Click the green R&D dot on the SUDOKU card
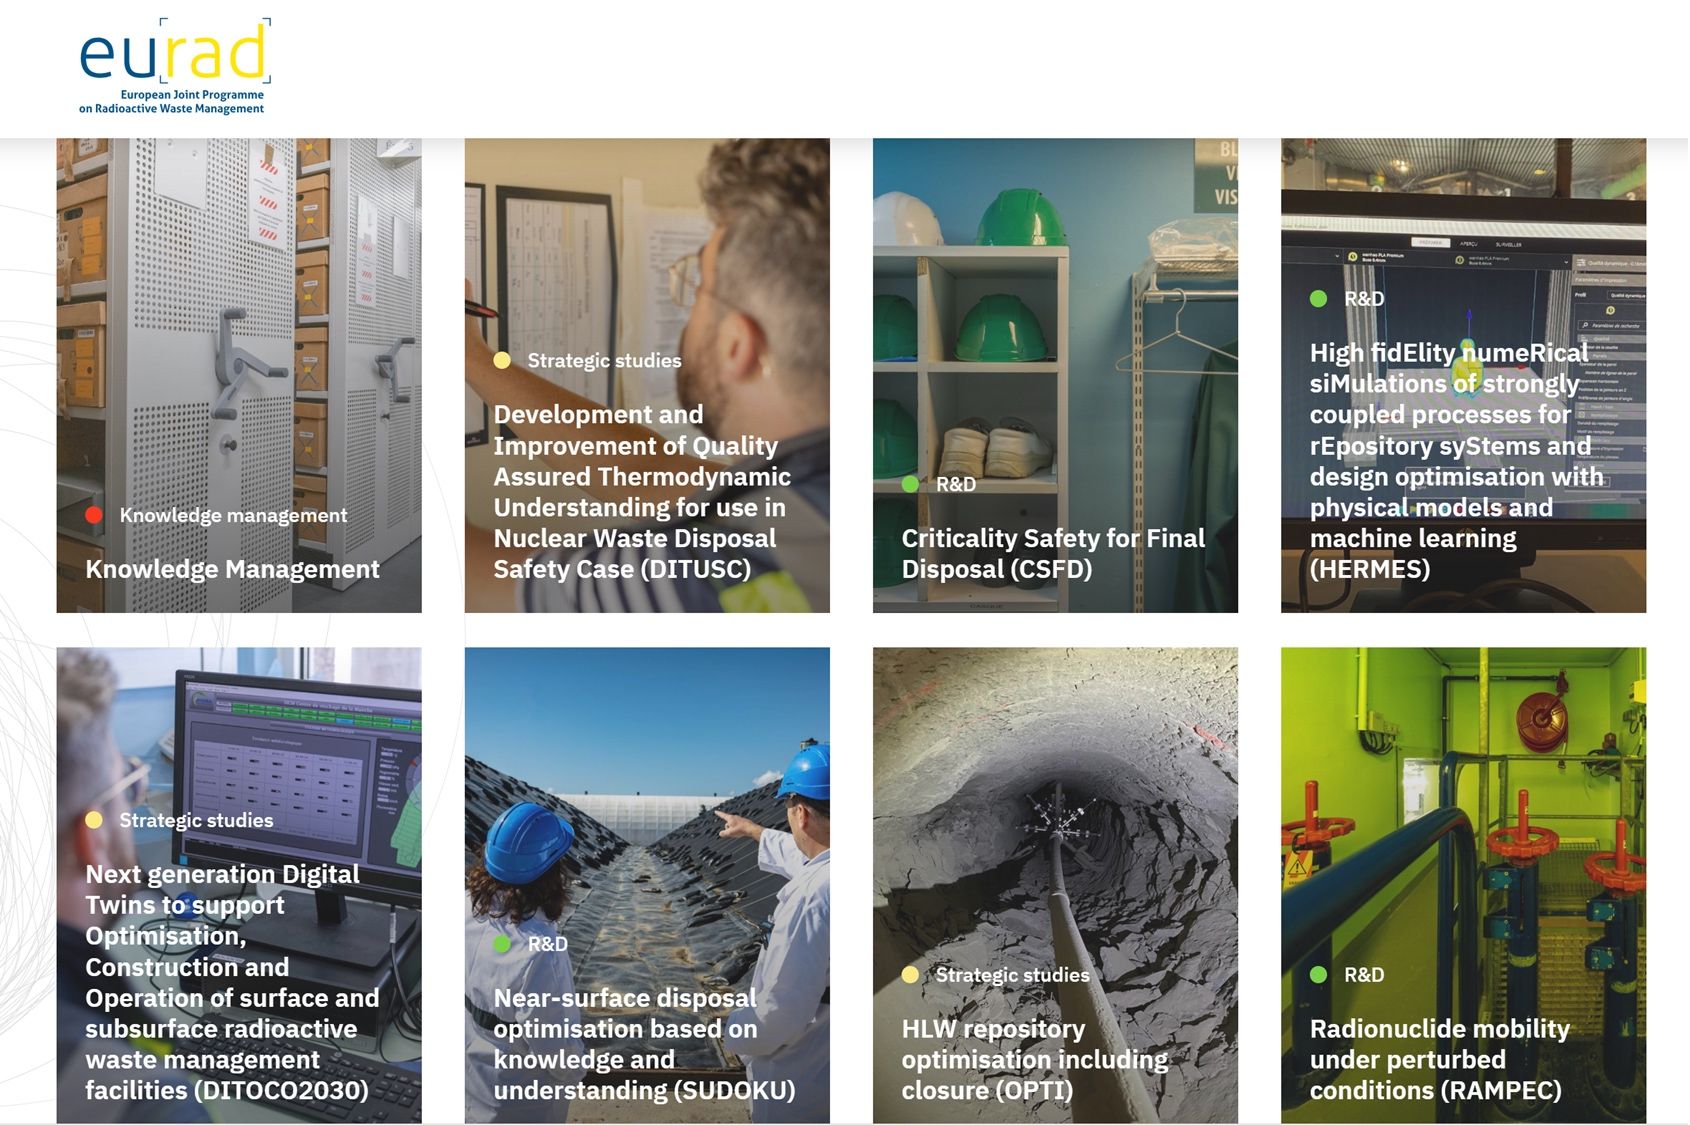This screenshot has width=1690, height=1125. tap(502, 944)
